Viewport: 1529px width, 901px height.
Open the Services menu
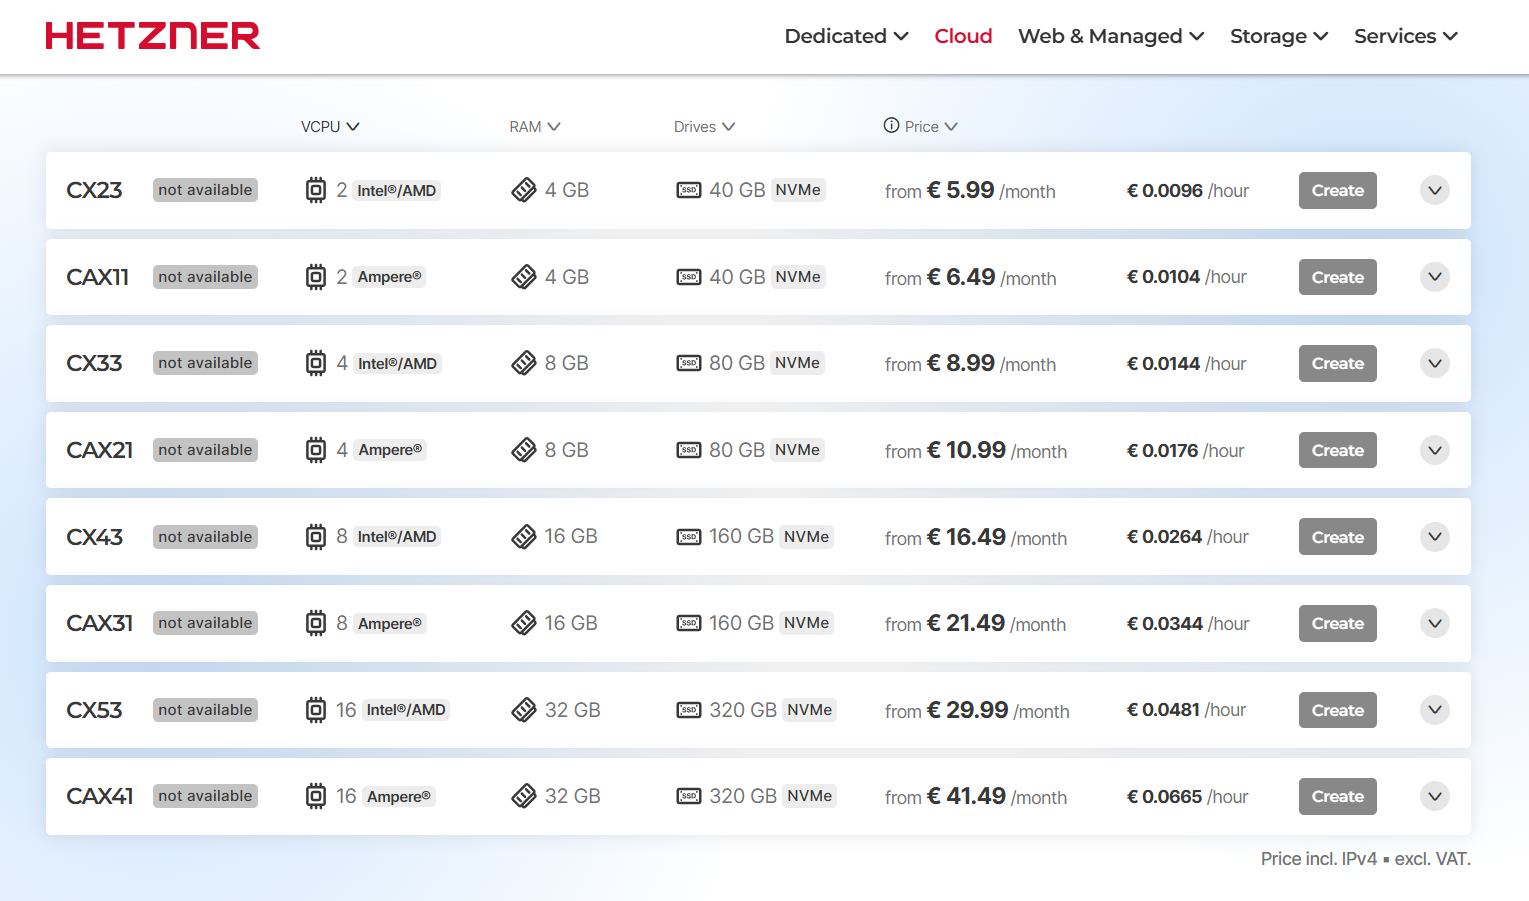[x=1406, y=36]
